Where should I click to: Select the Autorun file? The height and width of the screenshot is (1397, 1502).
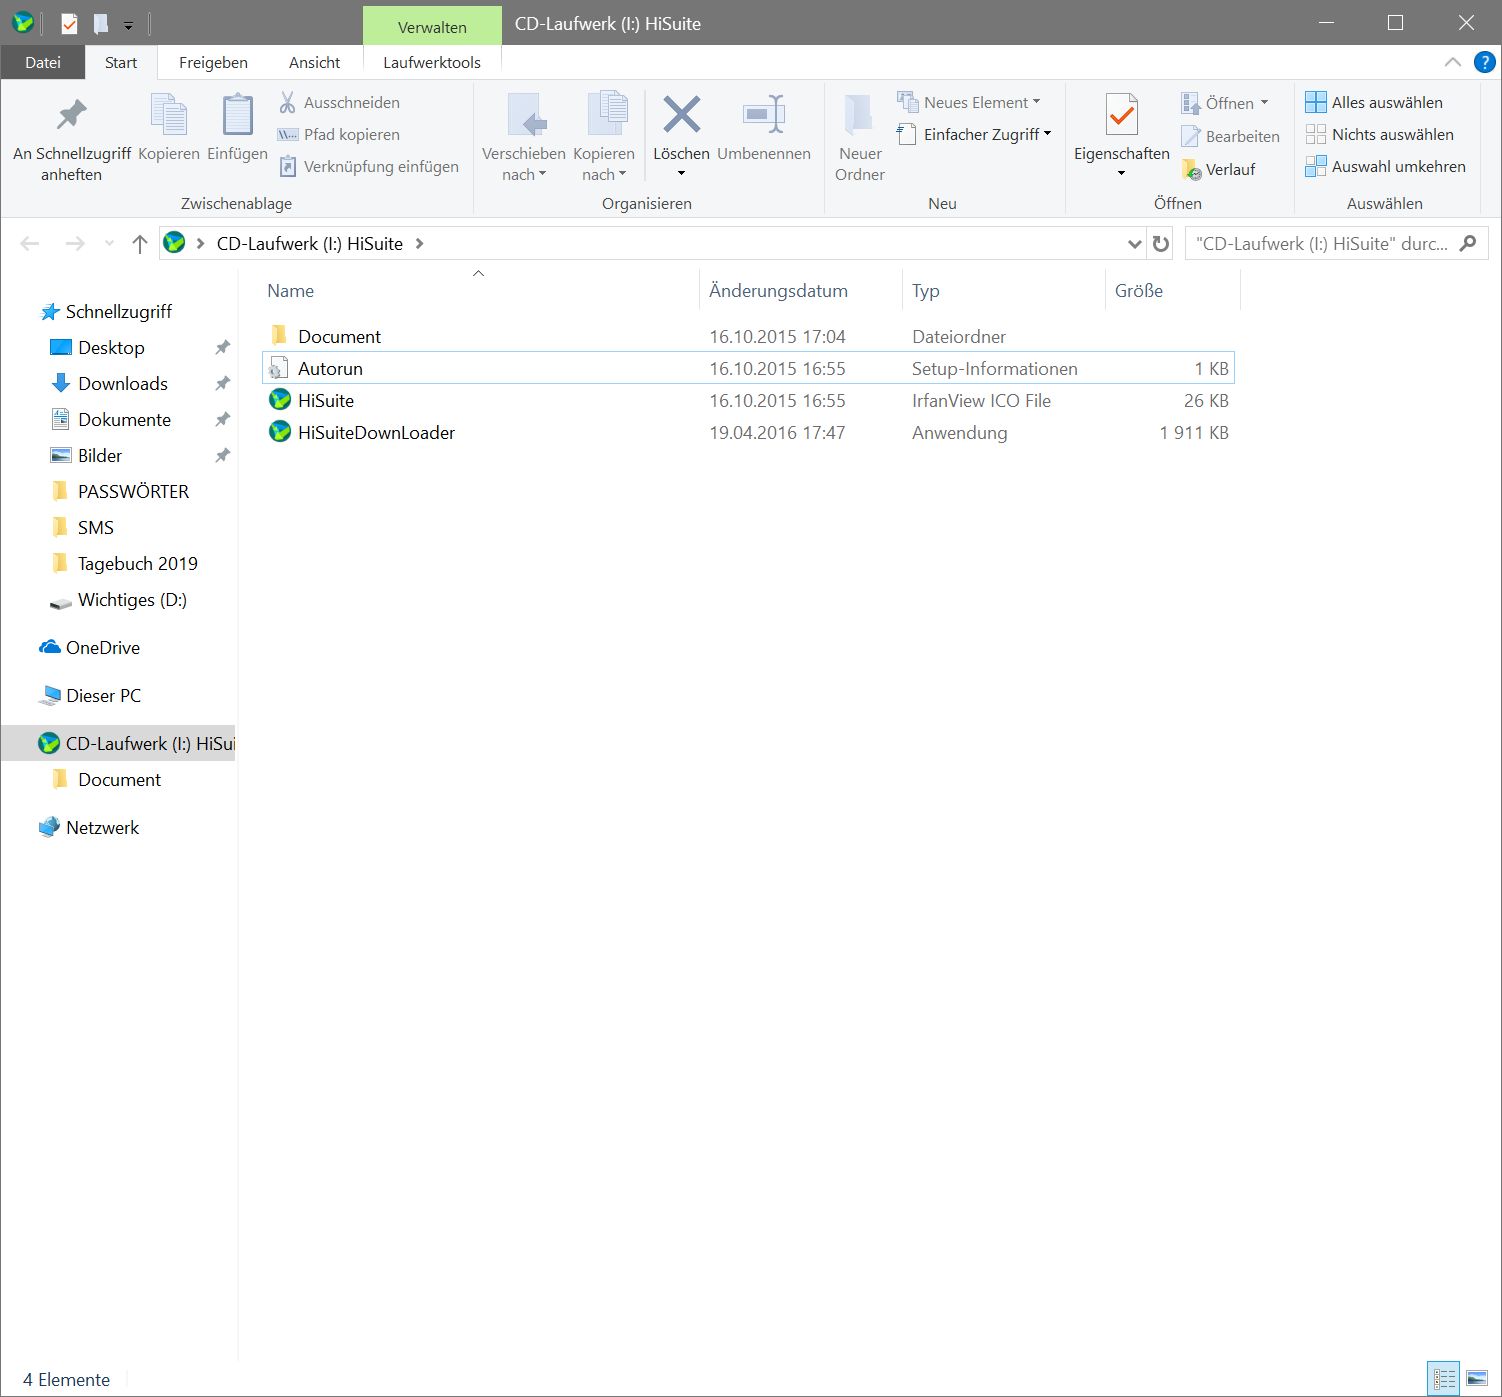(747, 368)
